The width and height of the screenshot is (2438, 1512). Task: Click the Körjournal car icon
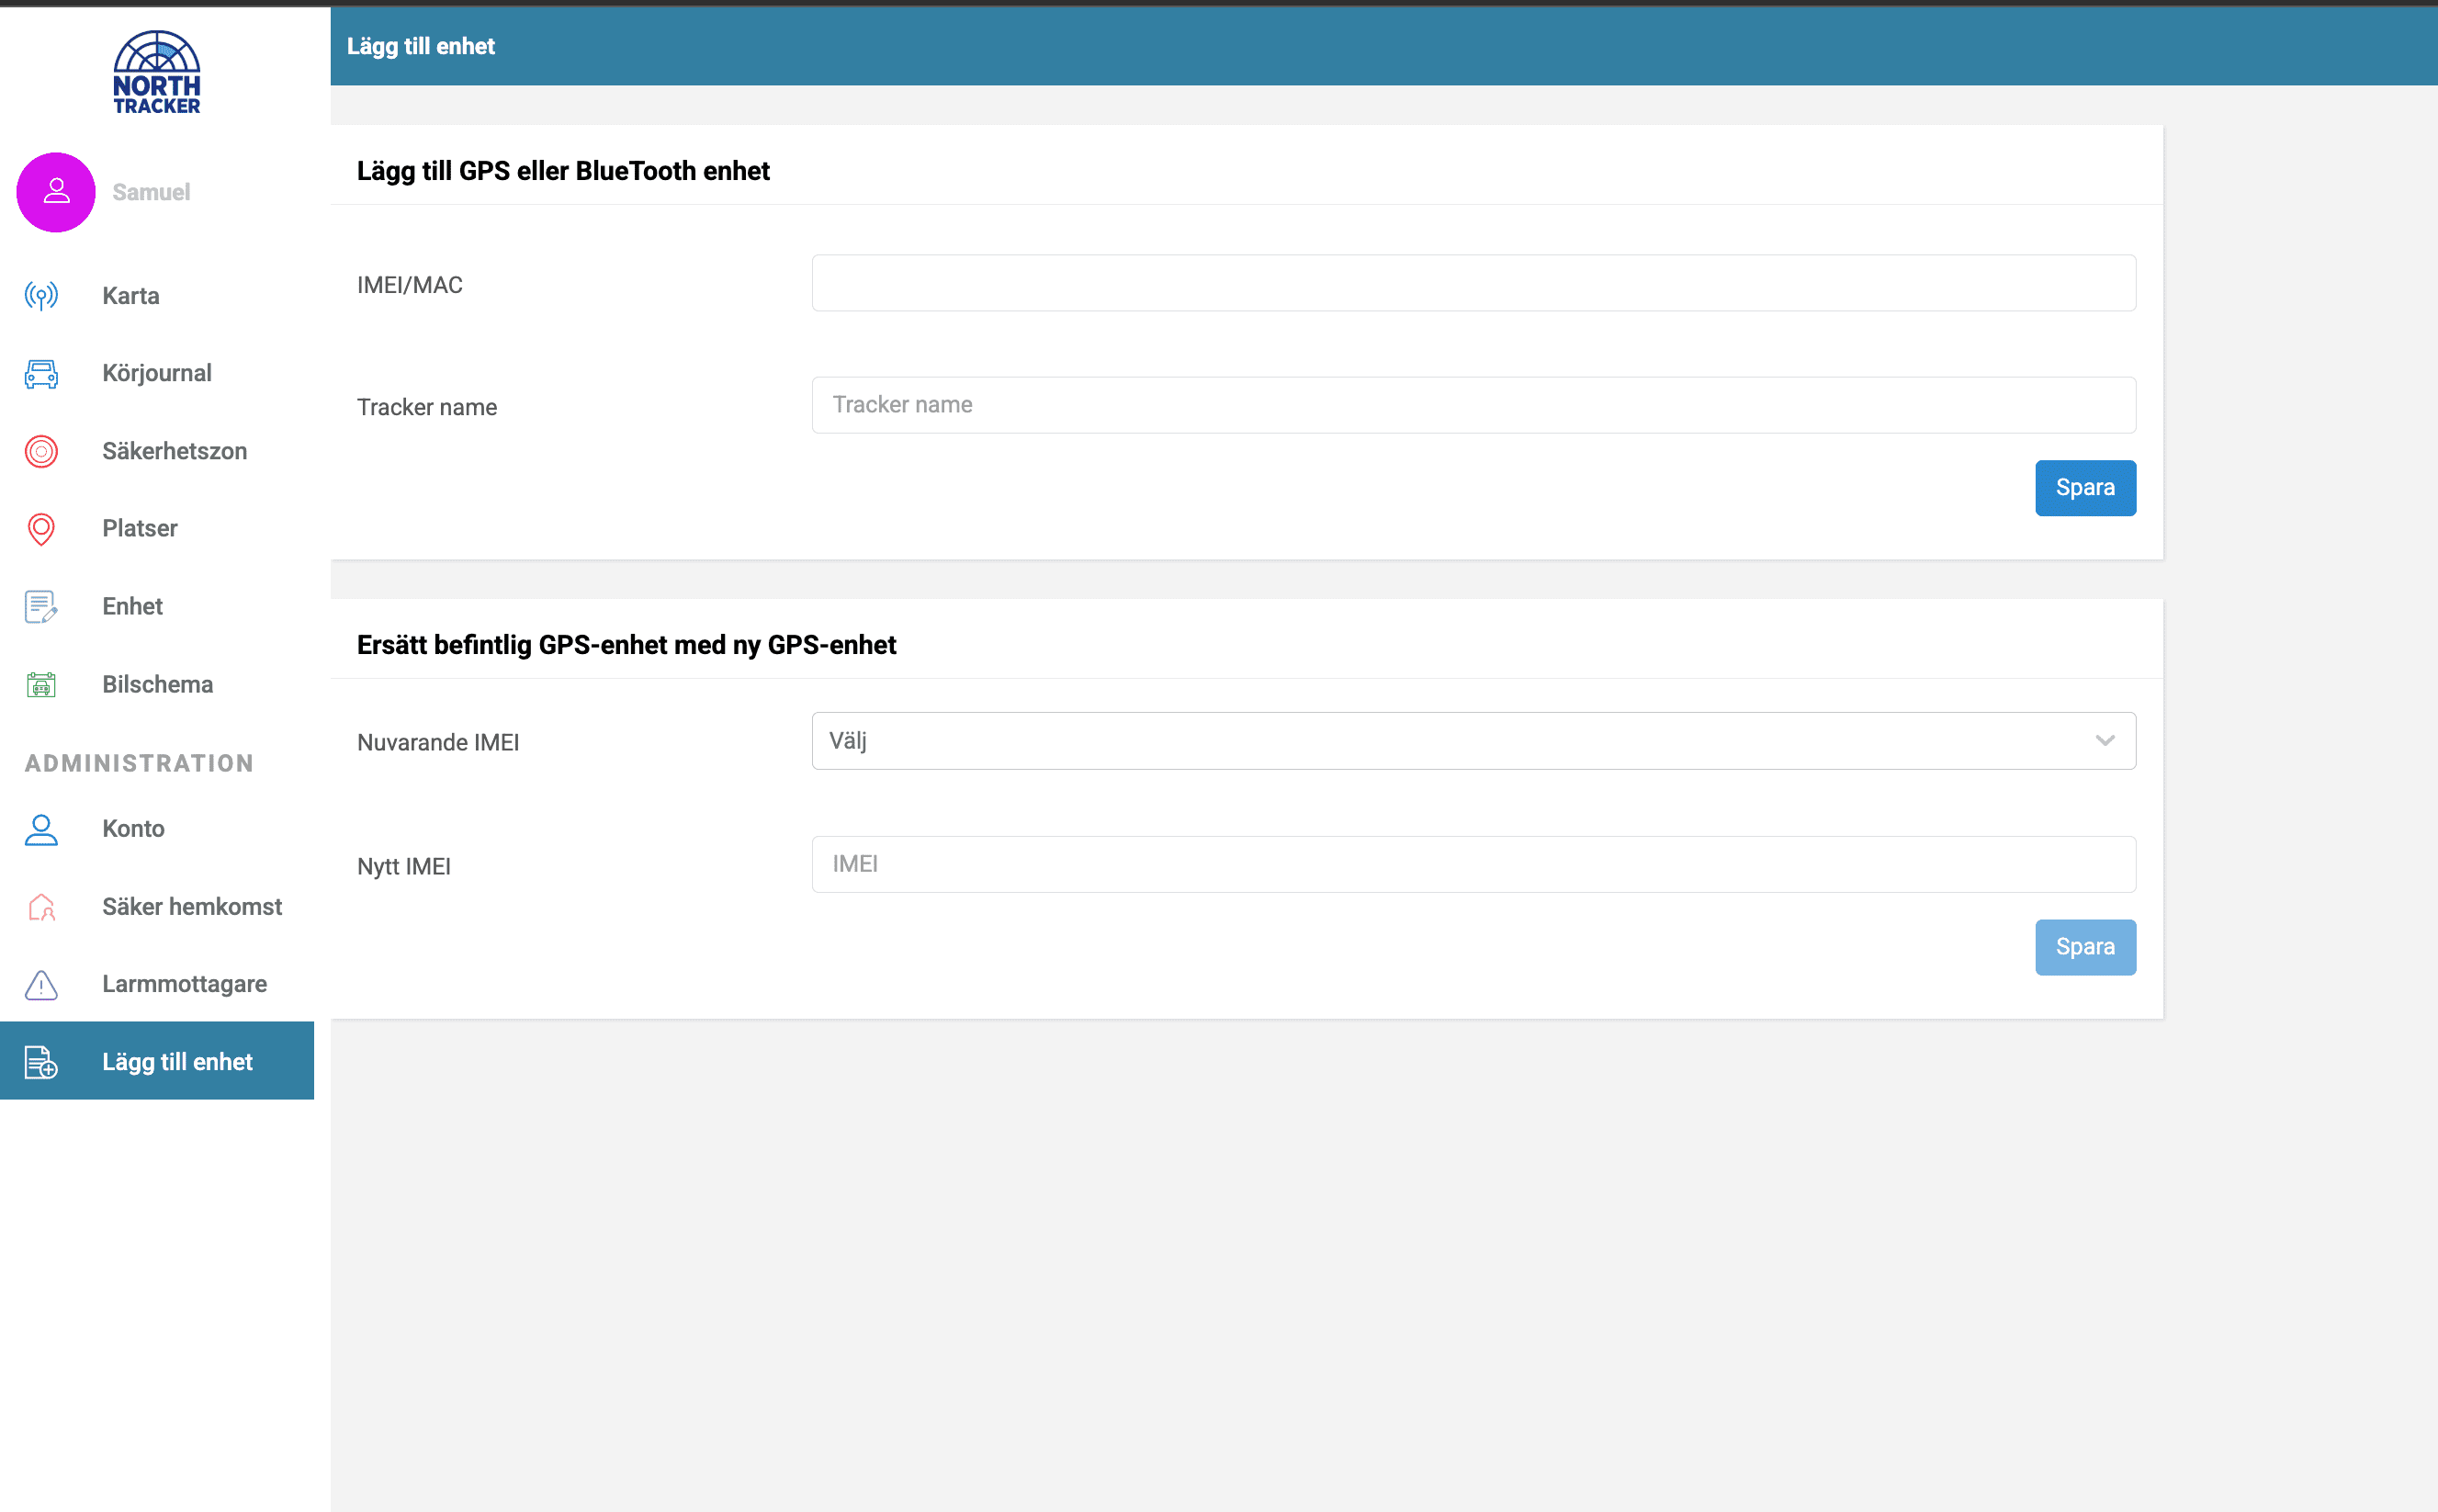tap(41, 374)
